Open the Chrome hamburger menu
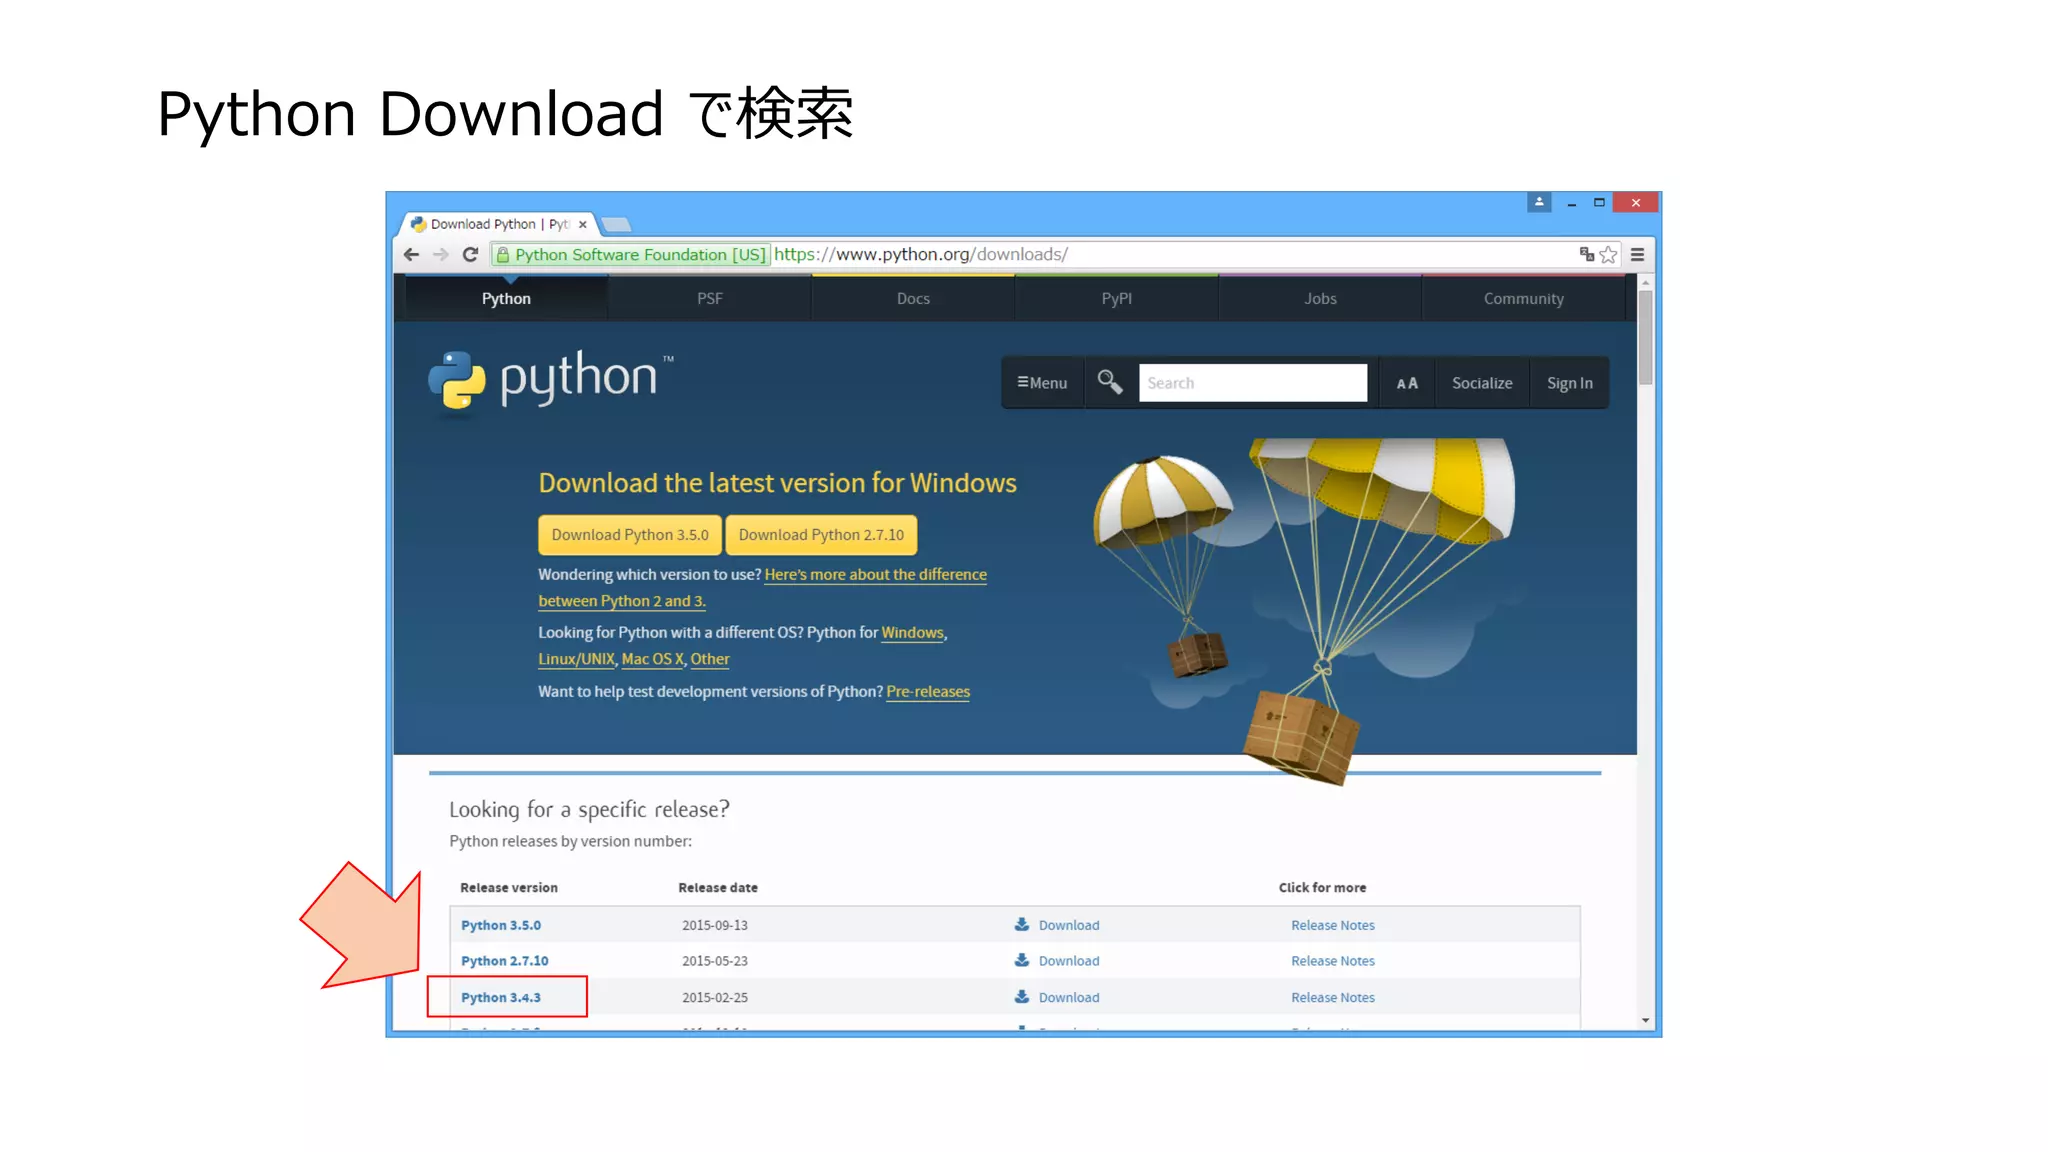This screenshot has width=2048, height=1152. pyautogui.click(x=1638, y=255)
